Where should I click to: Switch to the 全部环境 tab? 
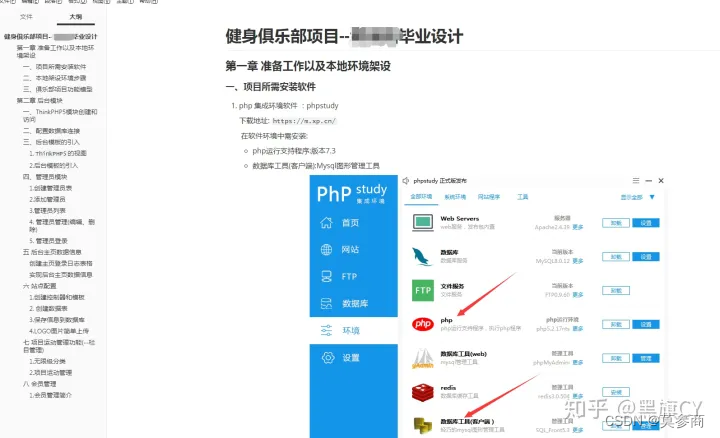(x=421, y=197)
